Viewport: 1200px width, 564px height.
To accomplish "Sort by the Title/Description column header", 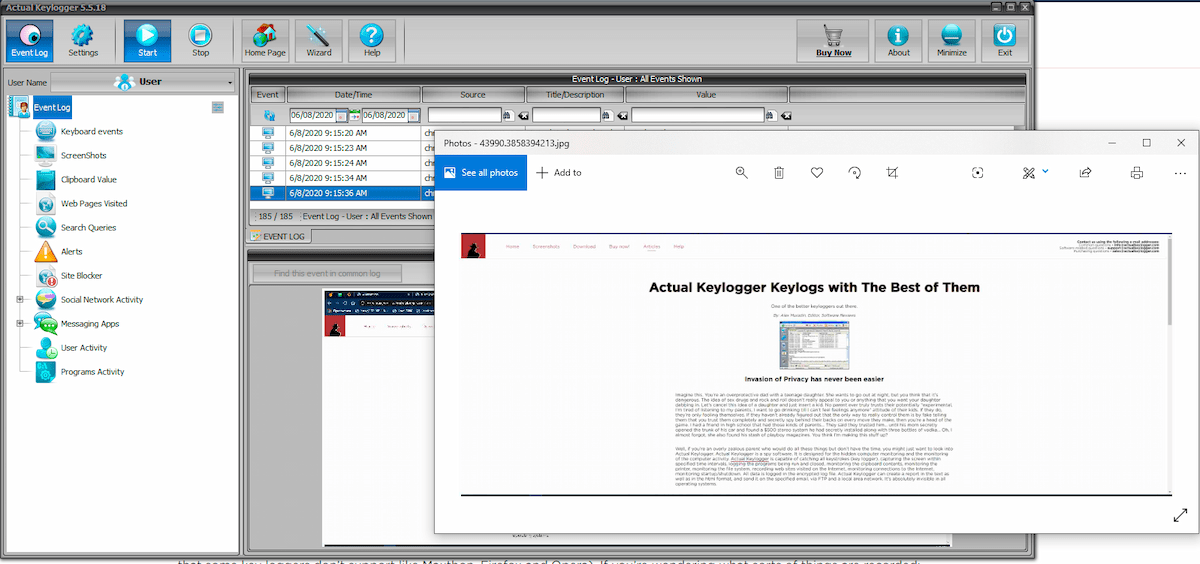I will [574, 95].
